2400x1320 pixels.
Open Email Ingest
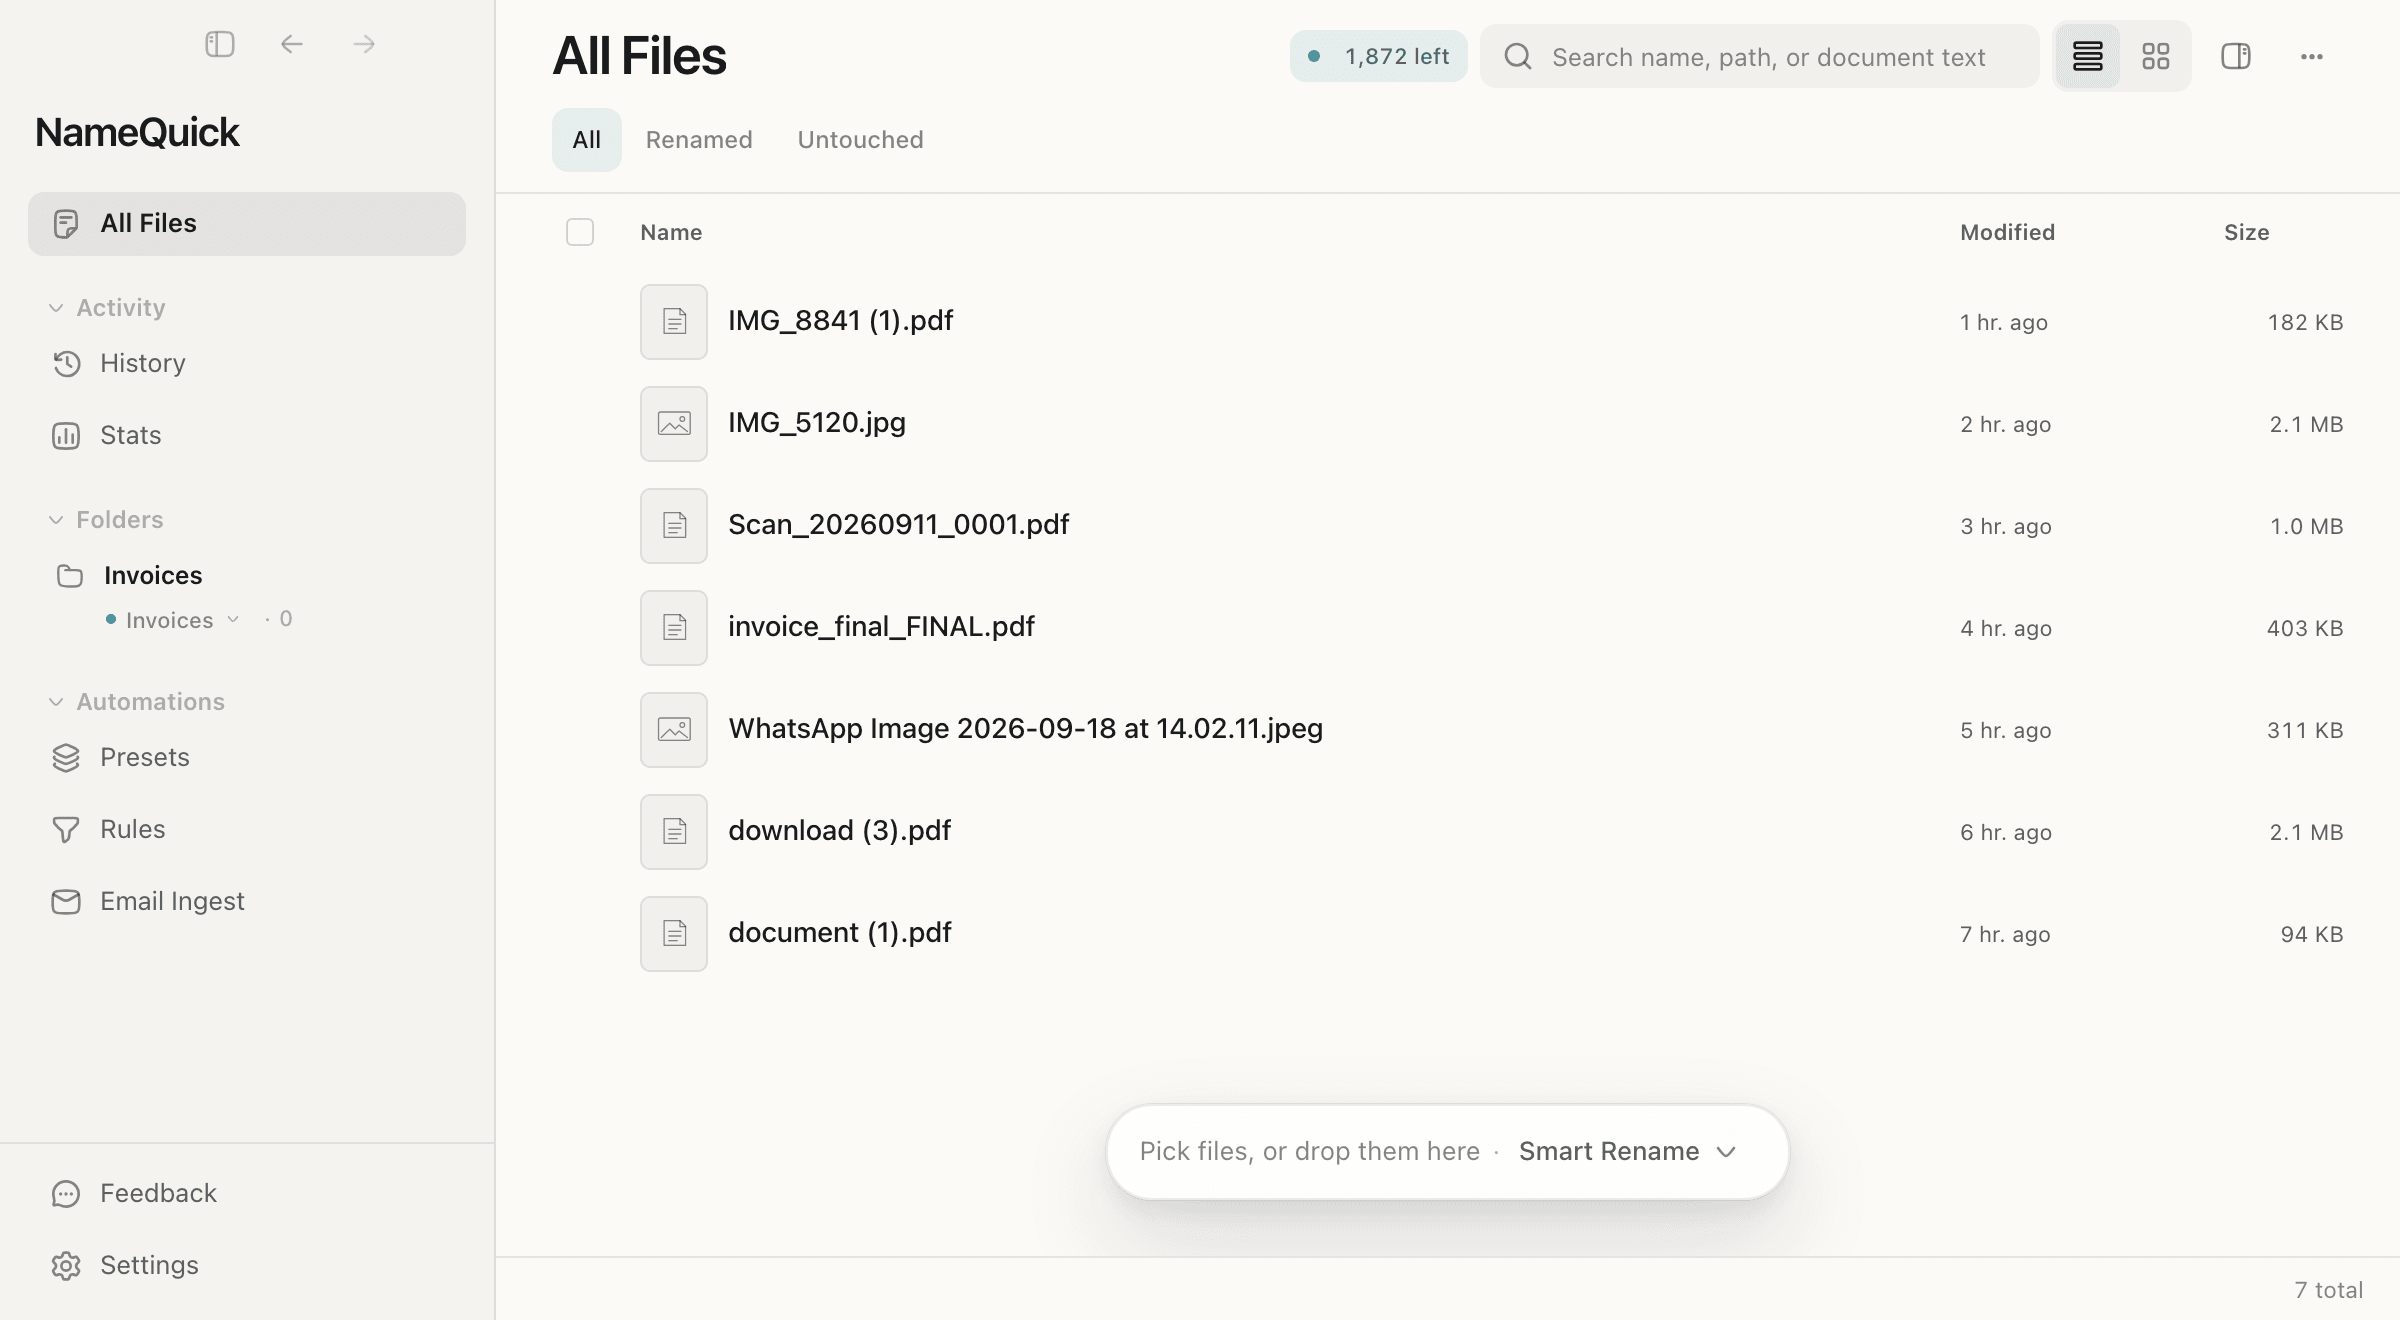pyautogui.click(x=247, y=901)
